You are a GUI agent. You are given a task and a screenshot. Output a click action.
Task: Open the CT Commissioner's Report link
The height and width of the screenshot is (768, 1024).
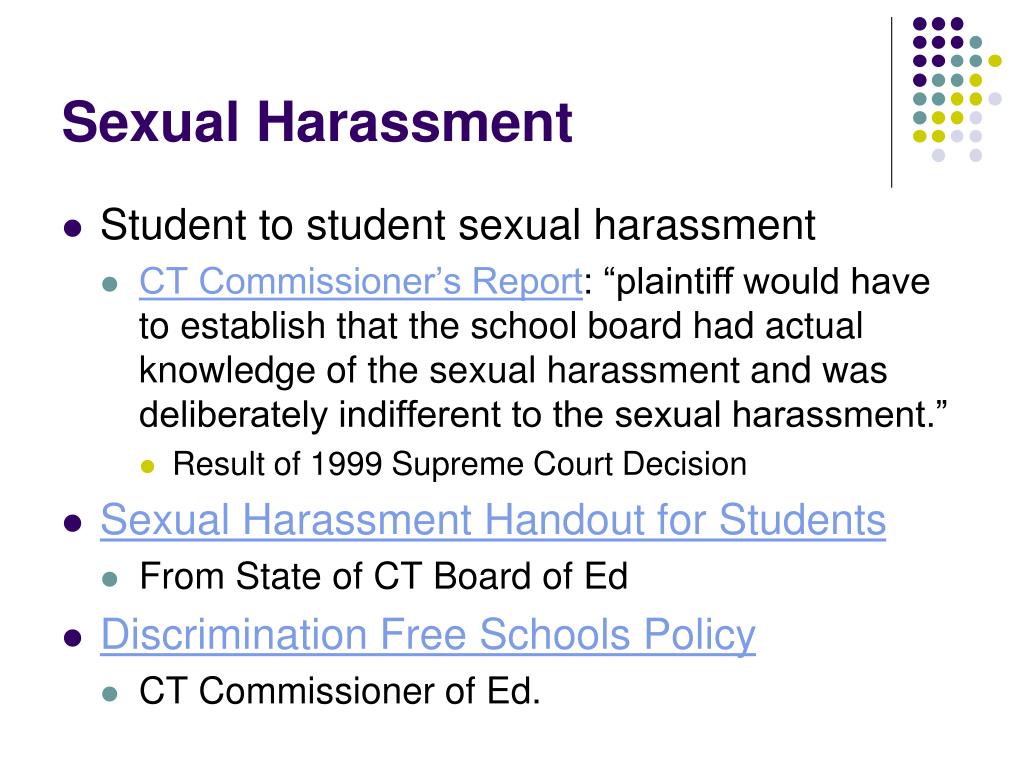coord(360,281)
